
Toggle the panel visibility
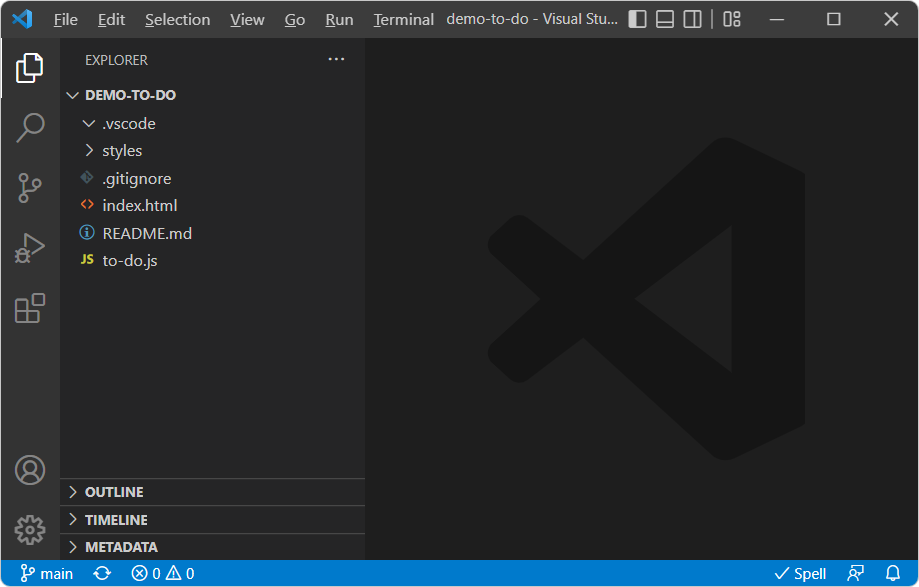coord(664,18)
